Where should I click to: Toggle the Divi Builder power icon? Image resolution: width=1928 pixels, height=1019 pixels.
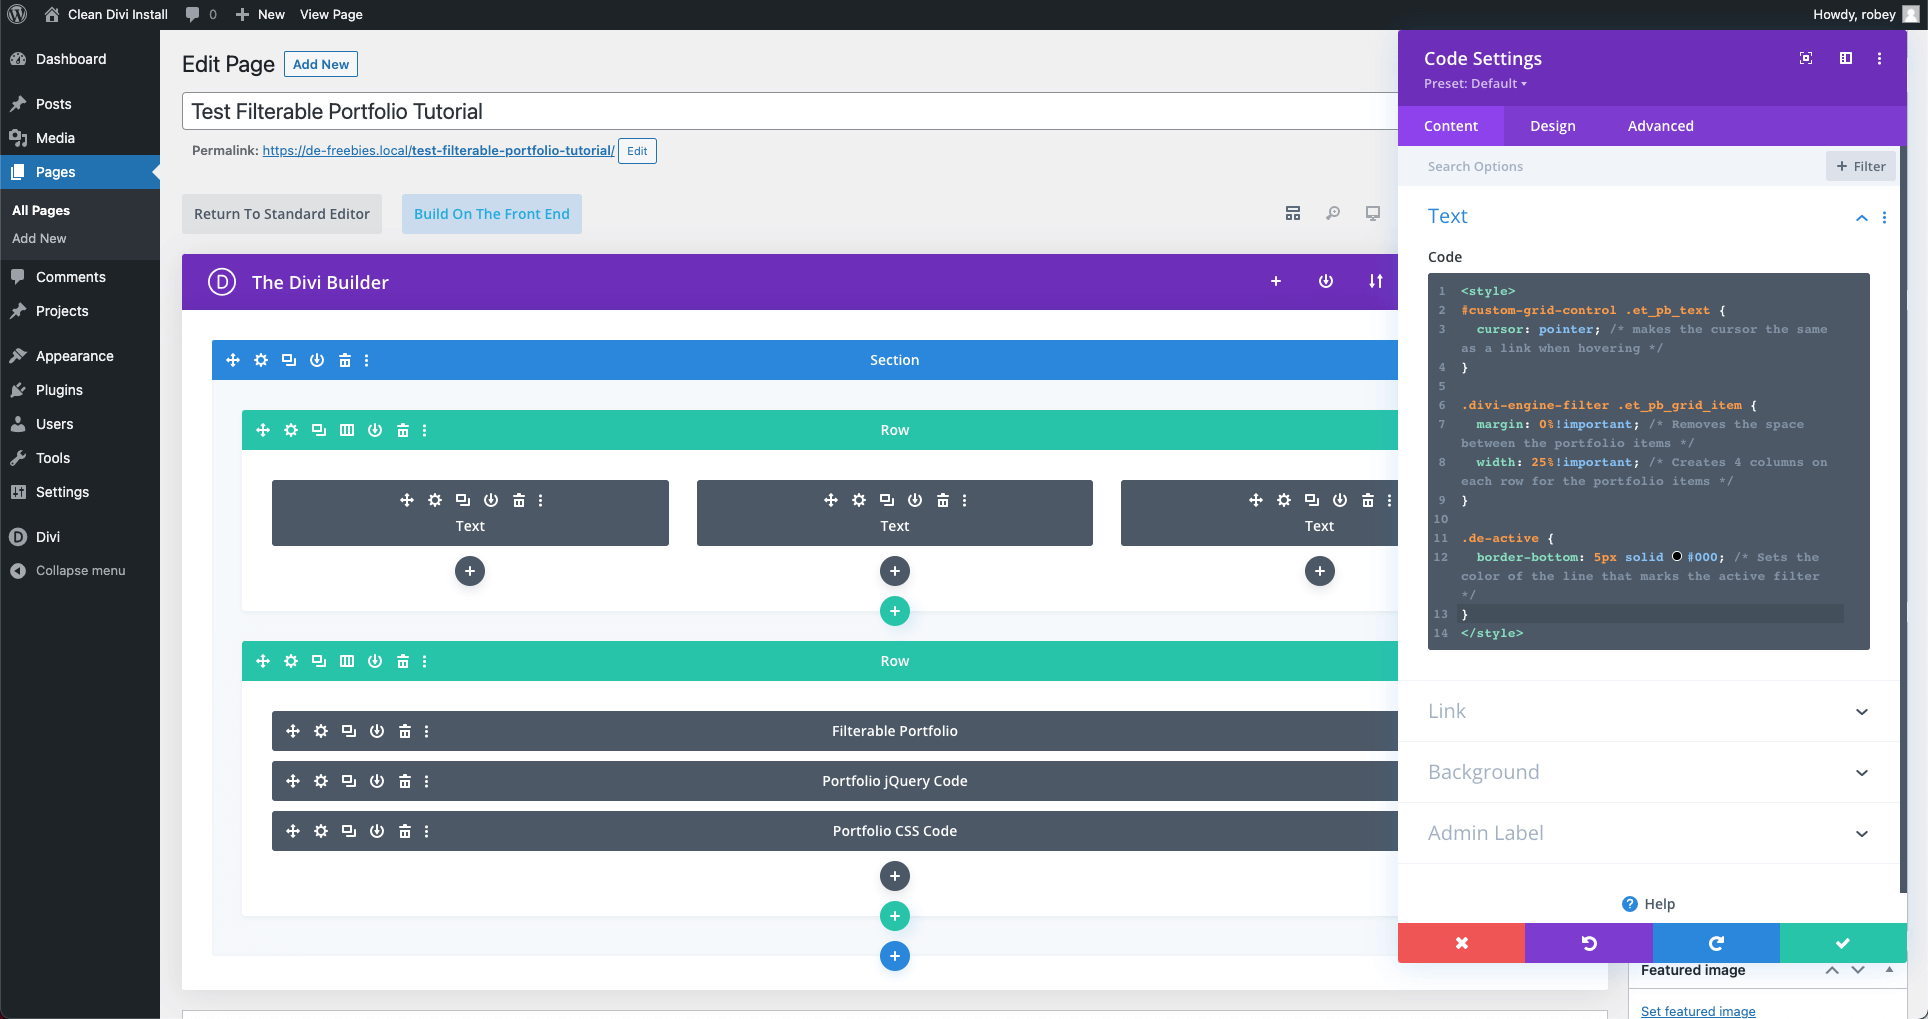click(x=1326, y=282)
